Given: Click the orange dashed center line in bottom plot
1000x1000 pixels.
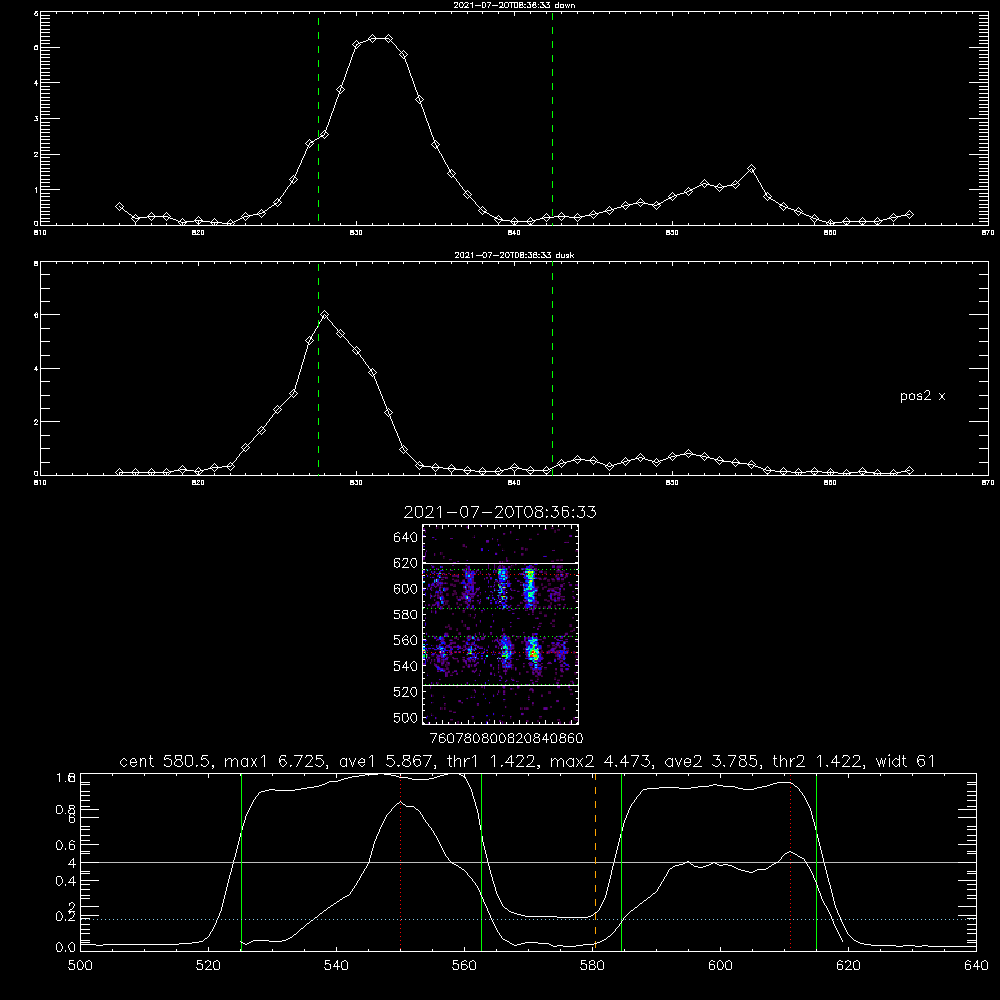Looking at the screenshot, I should 595,861.
